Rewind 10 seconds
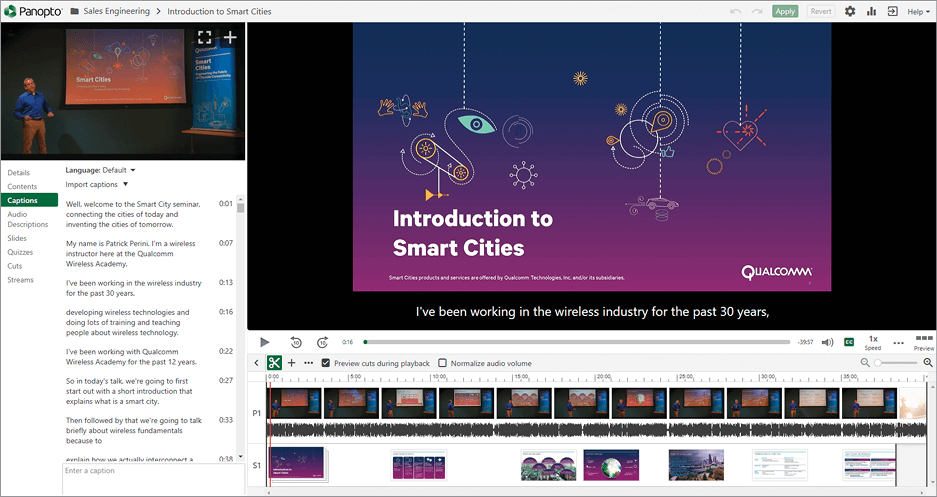 coord(296,342)
